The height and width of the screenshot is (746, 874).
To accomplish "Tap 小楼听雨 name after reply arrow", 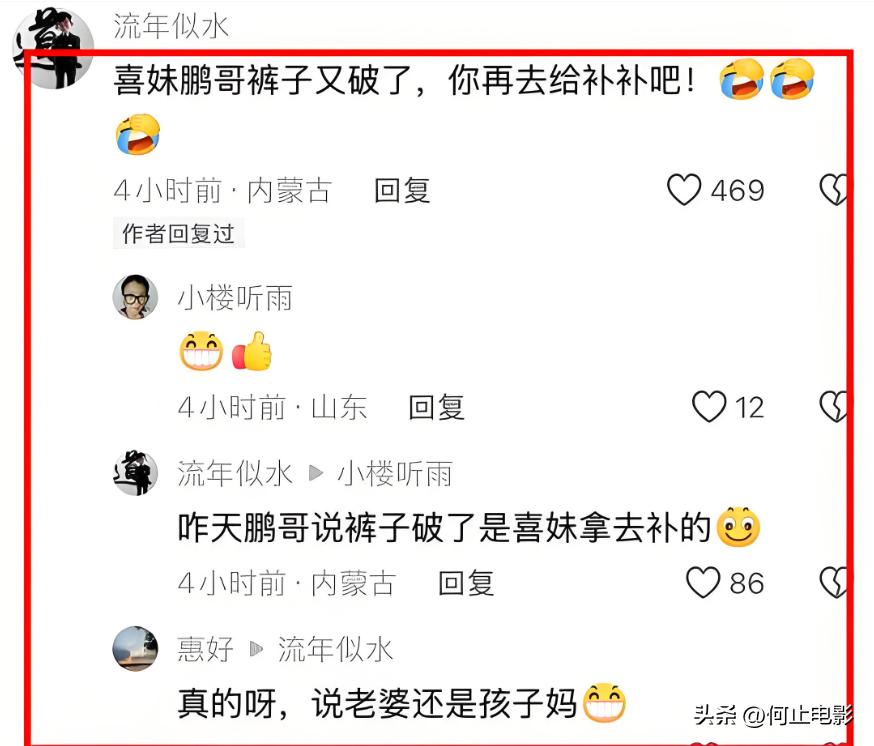I will click(x=395, y=473).
